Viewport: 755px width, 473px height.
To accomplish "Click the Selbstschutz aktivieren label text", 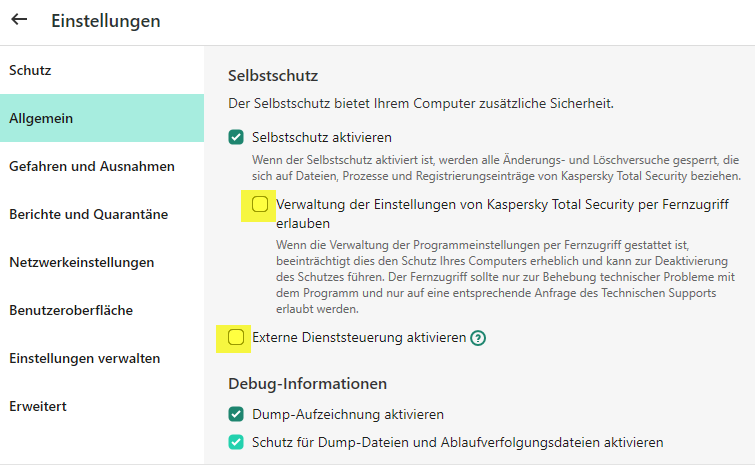I will click(322, 137).
